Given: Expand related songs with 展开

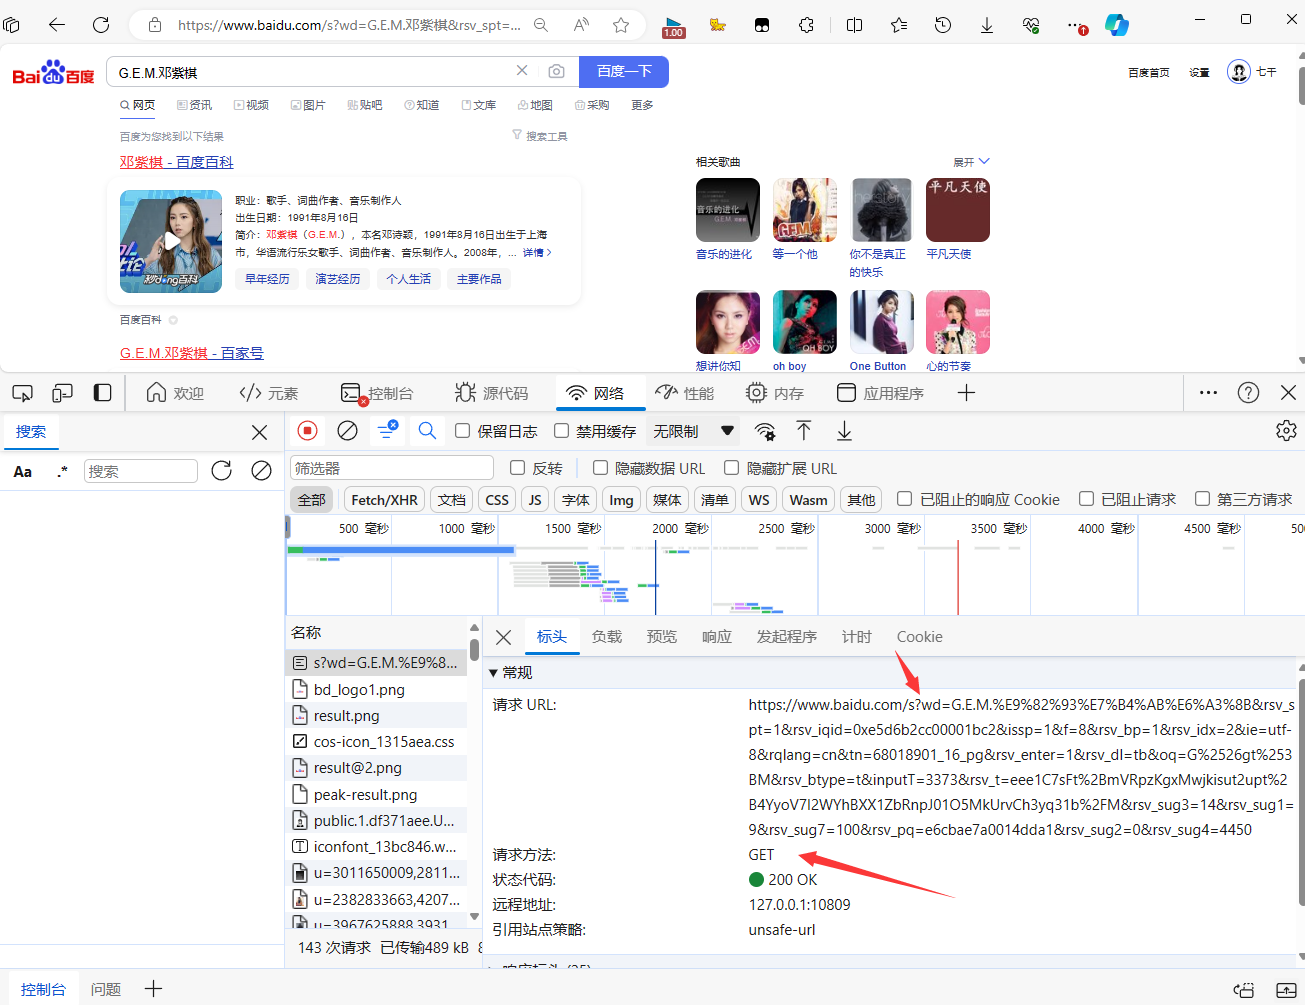Looking at the screenshot, I should pos(970,162).
